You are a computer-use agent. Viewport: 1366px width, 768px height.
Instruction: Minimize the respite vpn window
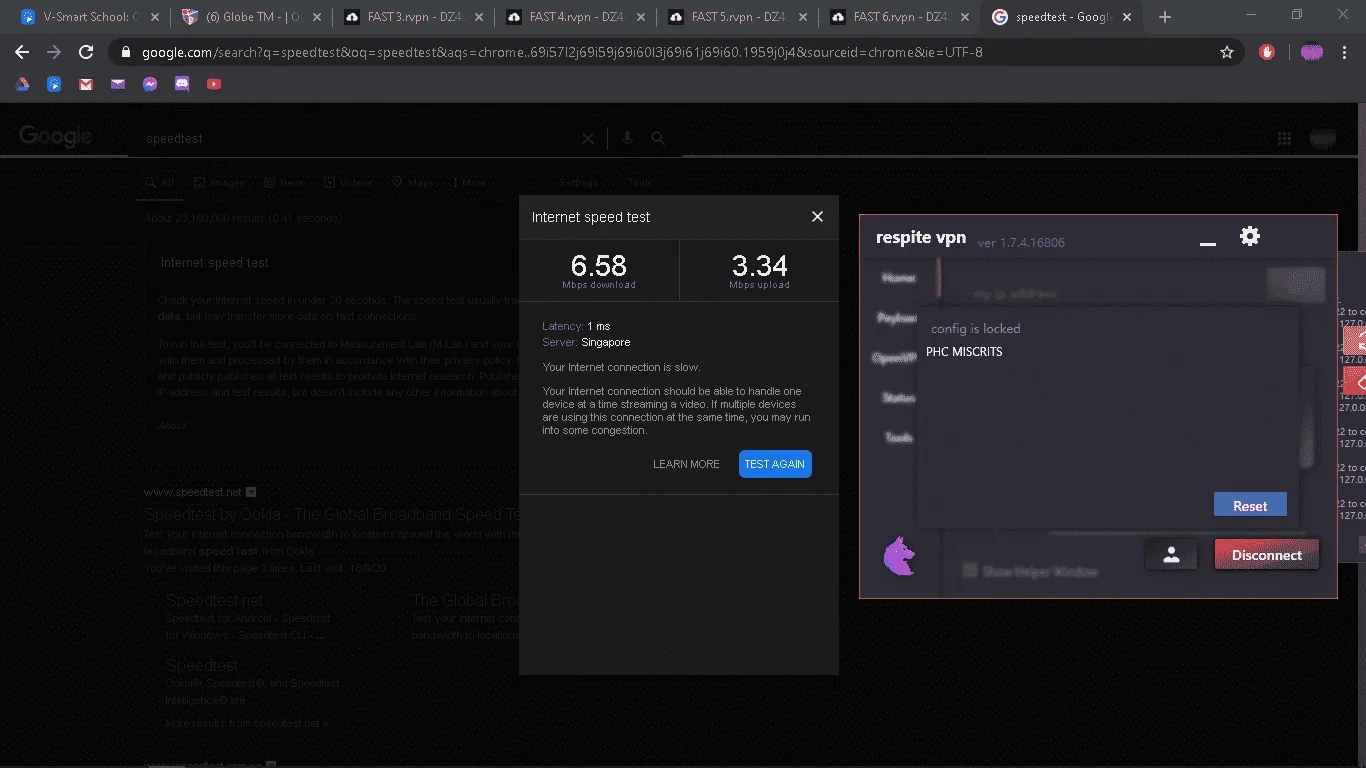pyautogui.click(x=1208, y=243)
